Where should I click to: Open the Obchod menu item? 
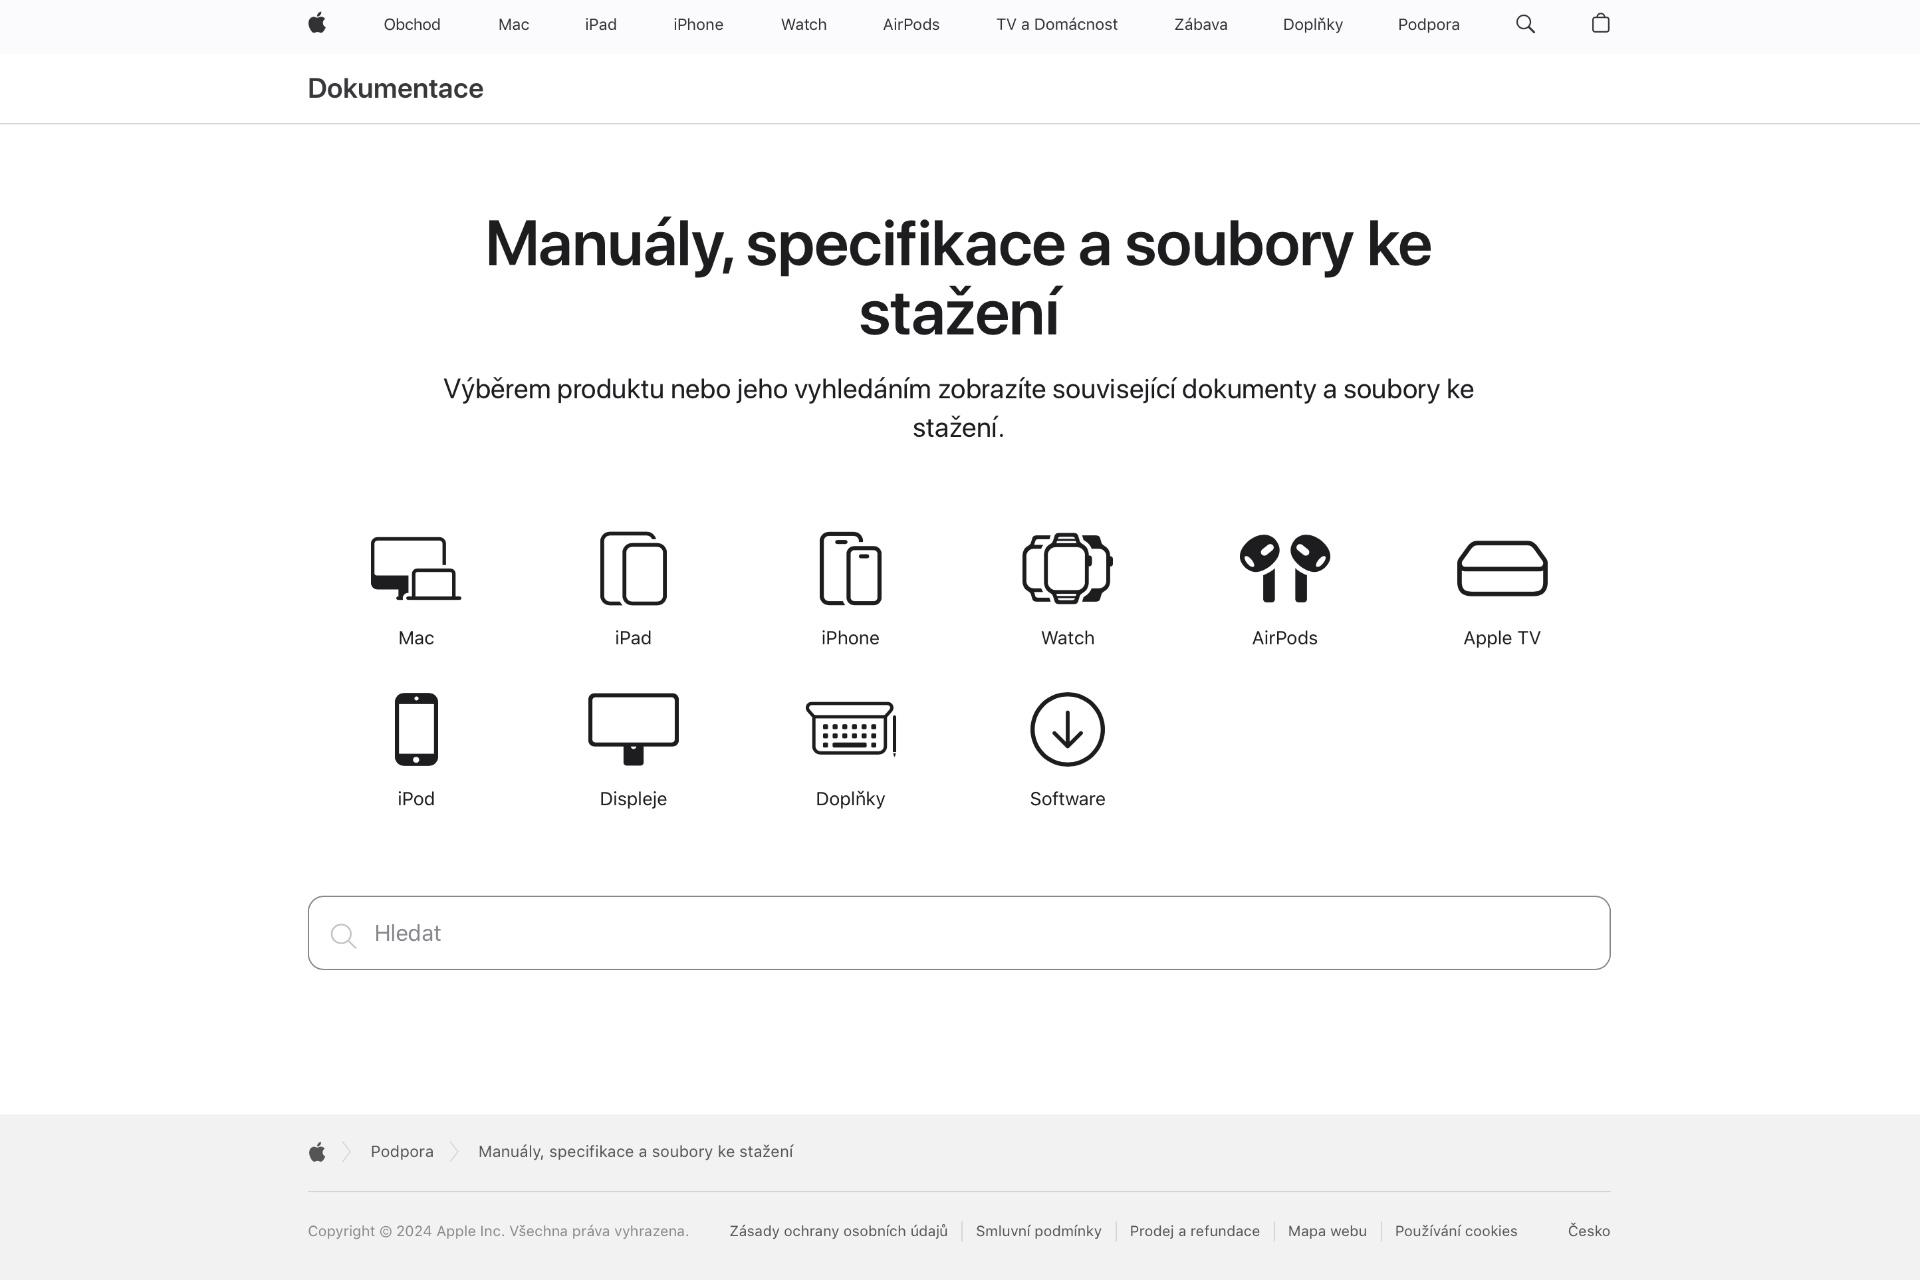[x=412, y=24]
